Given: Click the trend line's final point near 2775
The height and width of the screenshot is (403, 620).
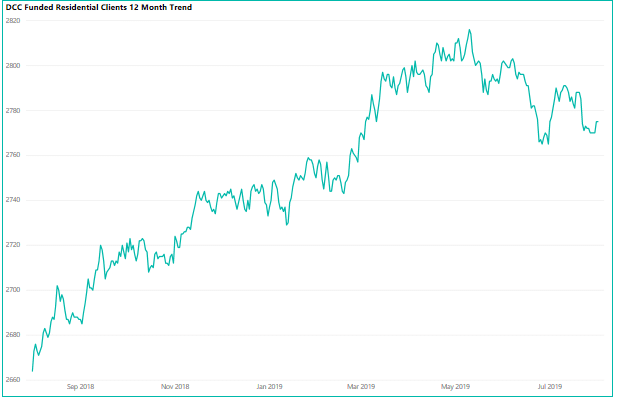Looking at the screenshot, I should (598, 121).
